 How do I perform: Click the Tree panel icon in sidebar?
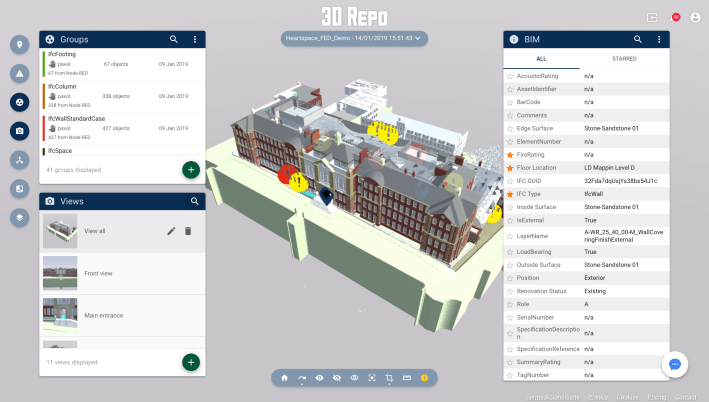[x=19, y=160]
